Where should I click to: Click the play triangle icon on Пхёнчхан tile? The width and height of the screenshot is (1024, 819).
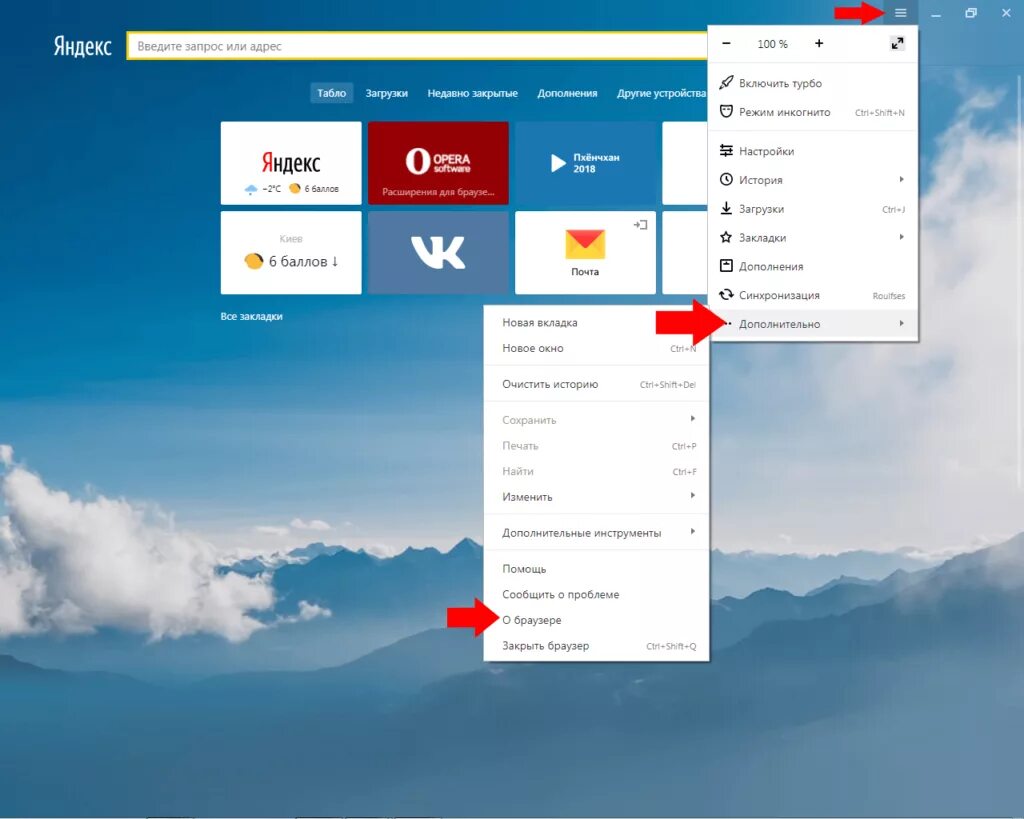558,163
